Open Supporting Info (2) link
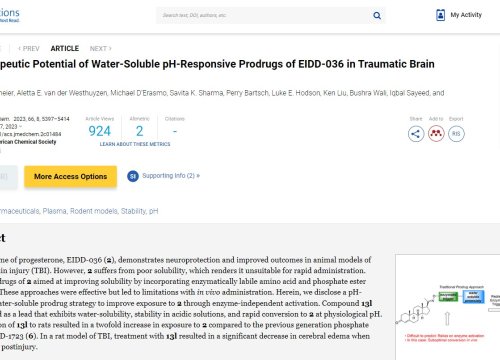The image size is (500, 360). click(171, 176)
